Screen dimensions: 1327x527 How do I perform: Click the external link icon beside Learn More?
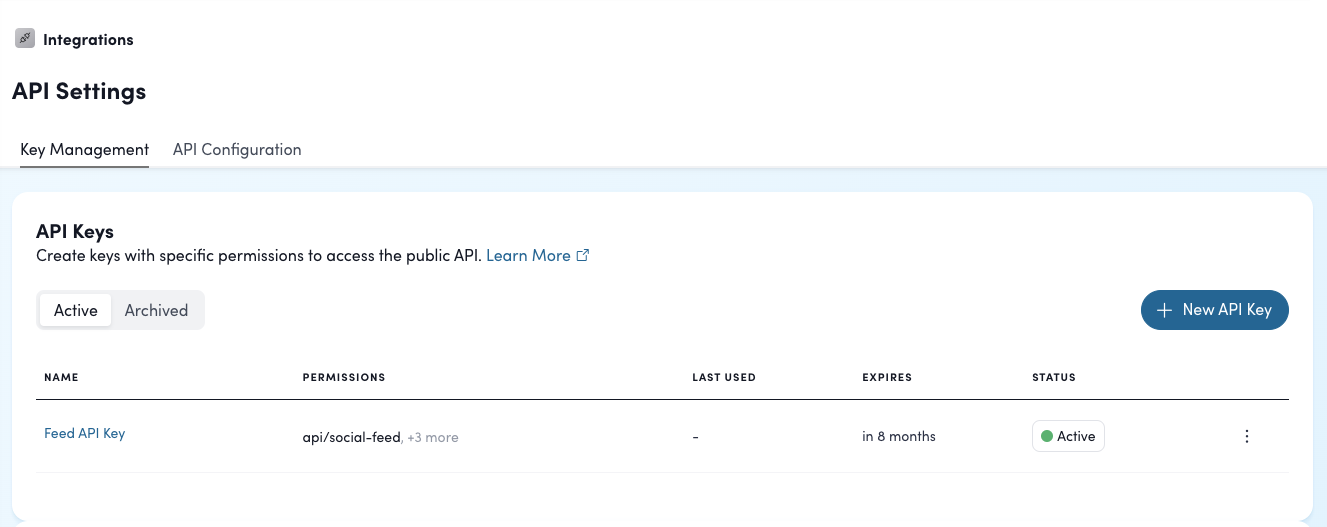[x=583, y=255]
